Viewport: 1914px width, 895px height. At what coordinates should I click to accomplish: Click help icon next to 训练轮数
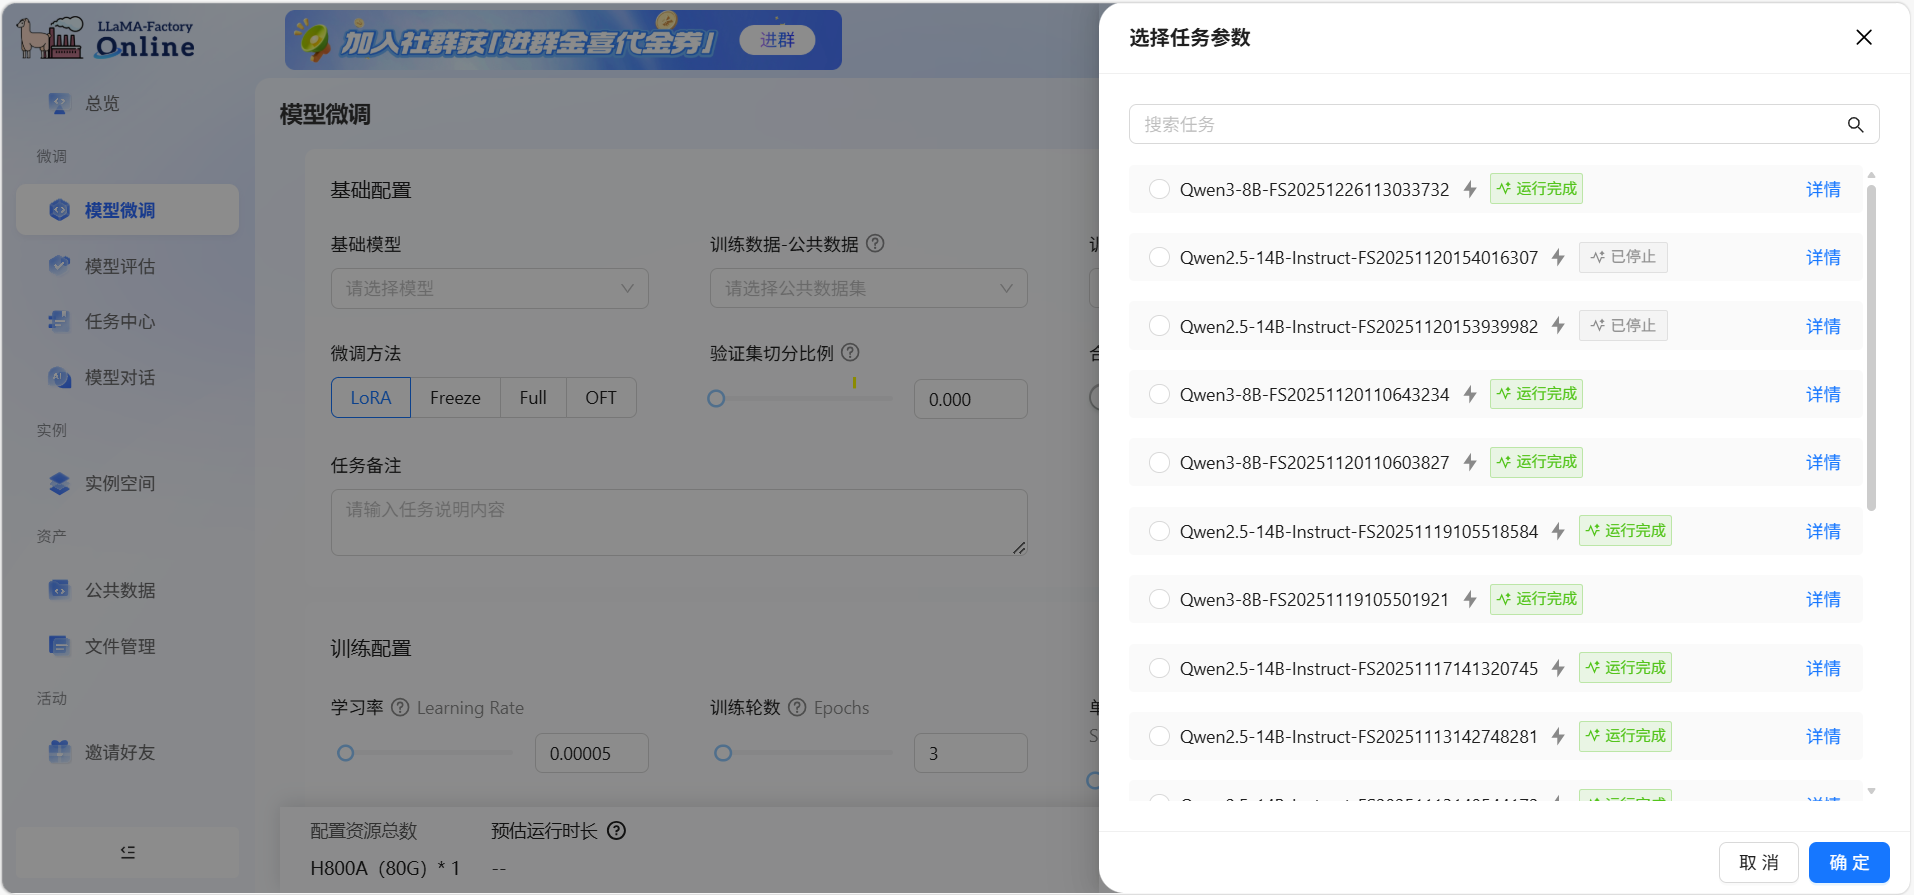[x=797, y=707]
